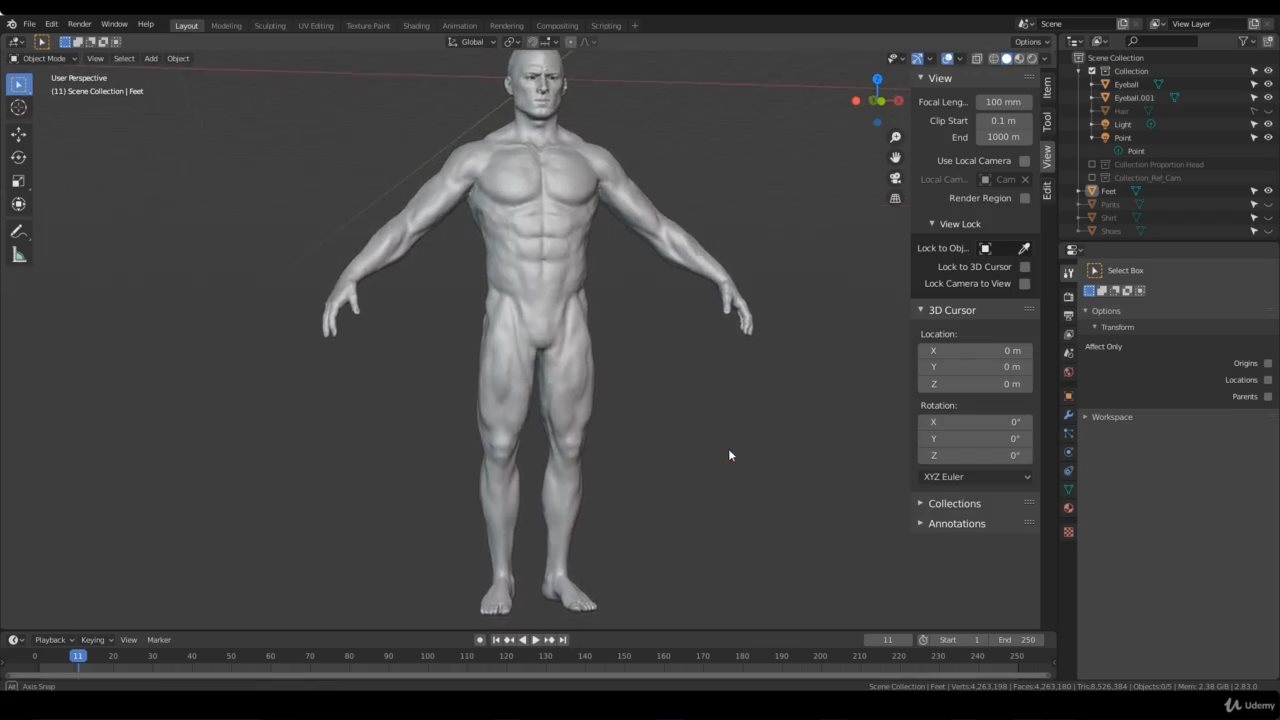Open the Render menu
The height and width of the screenshot is (720, 1280).
click(79, 24)
